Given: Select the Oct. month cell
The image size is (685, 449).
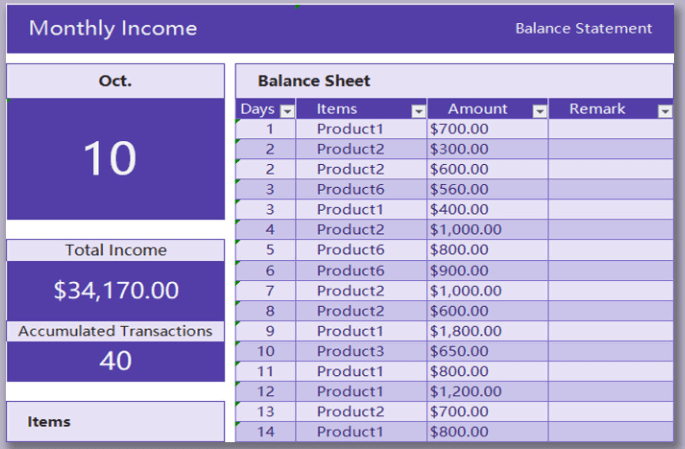Looking at the screenshot, I should point(115,81).
